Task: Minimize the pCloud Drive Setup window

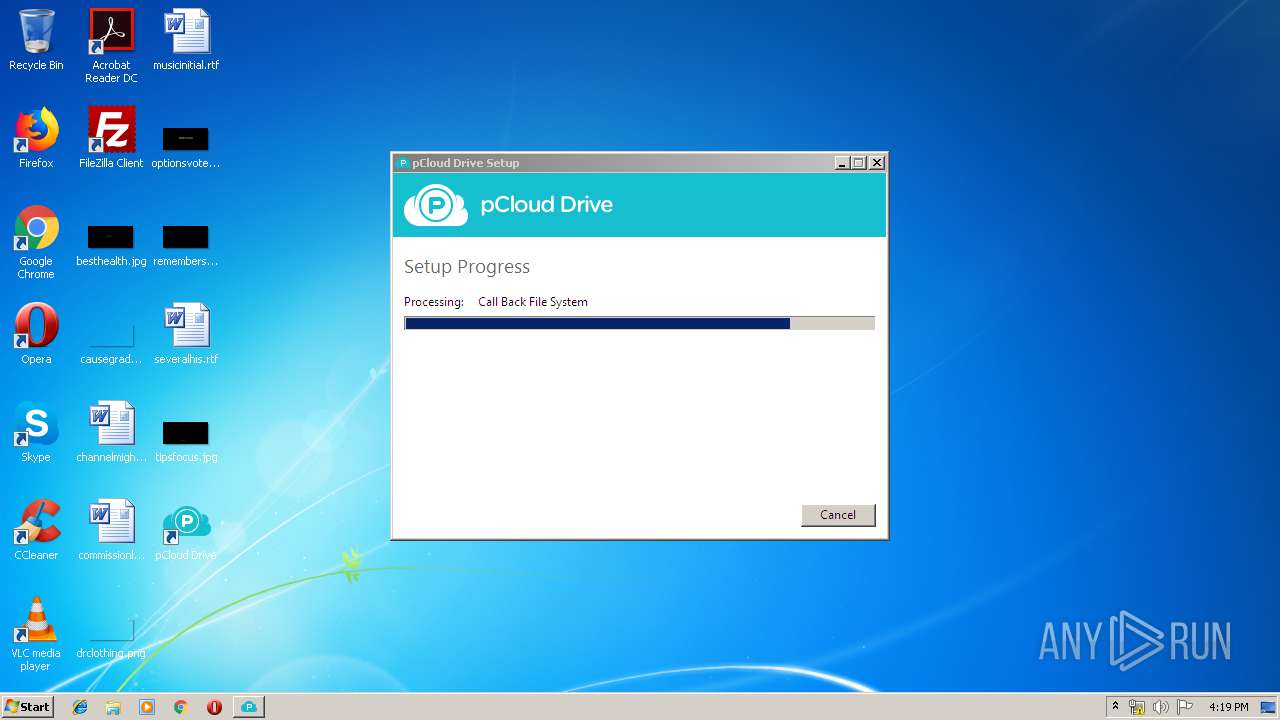Action: coord(842,163)
